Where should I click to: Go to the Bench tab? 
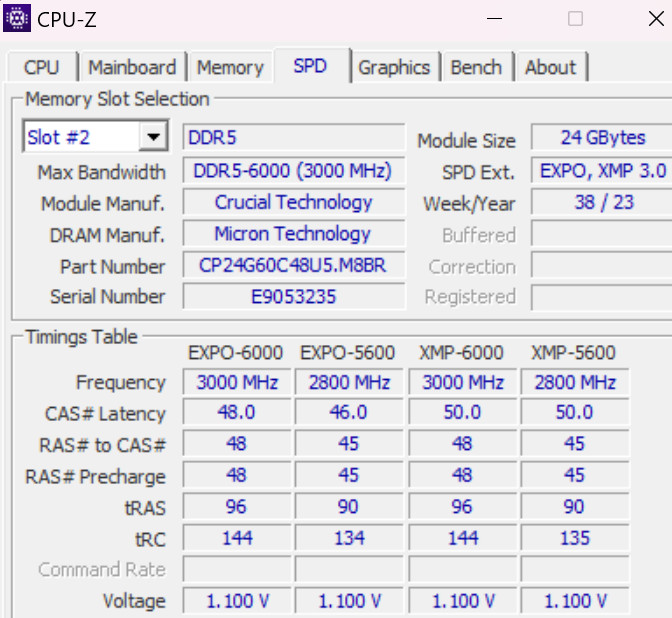476,67
